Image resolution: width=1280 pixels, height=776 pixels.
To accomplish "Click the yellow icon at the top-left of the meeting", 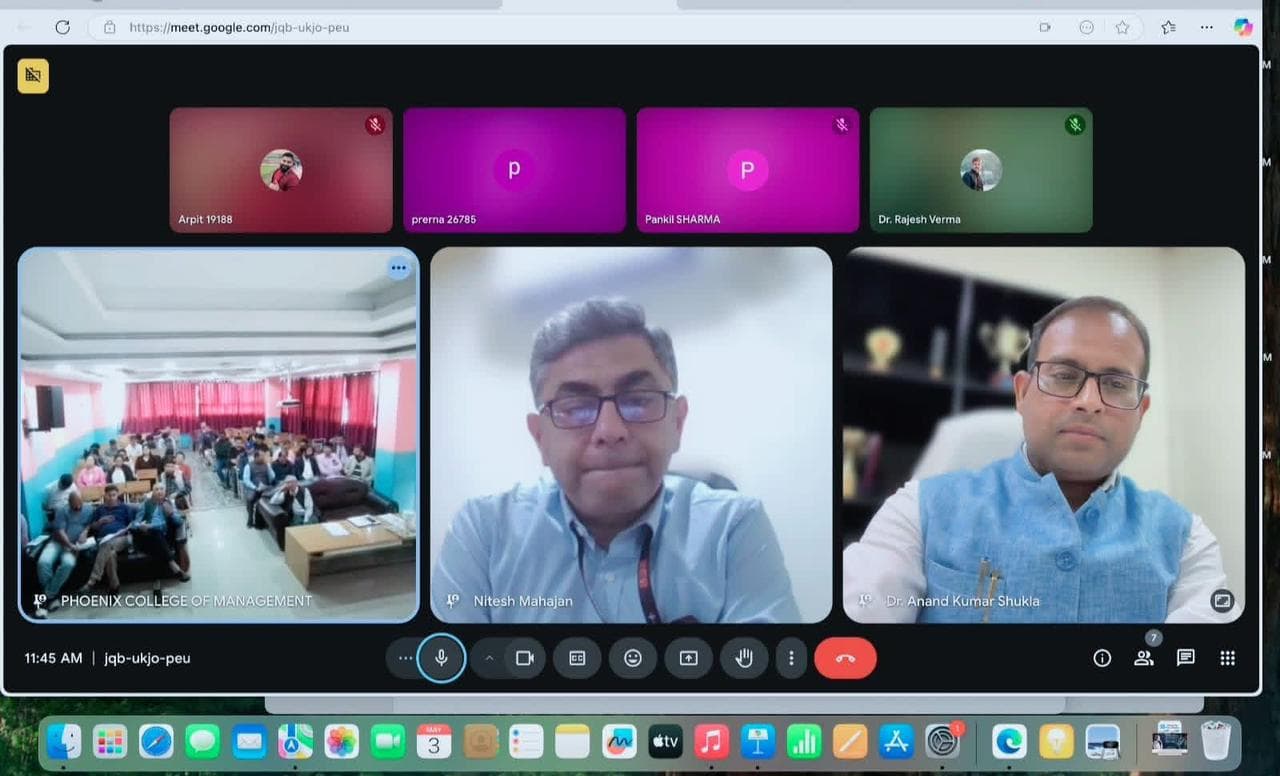I will (x=33, y=76).
